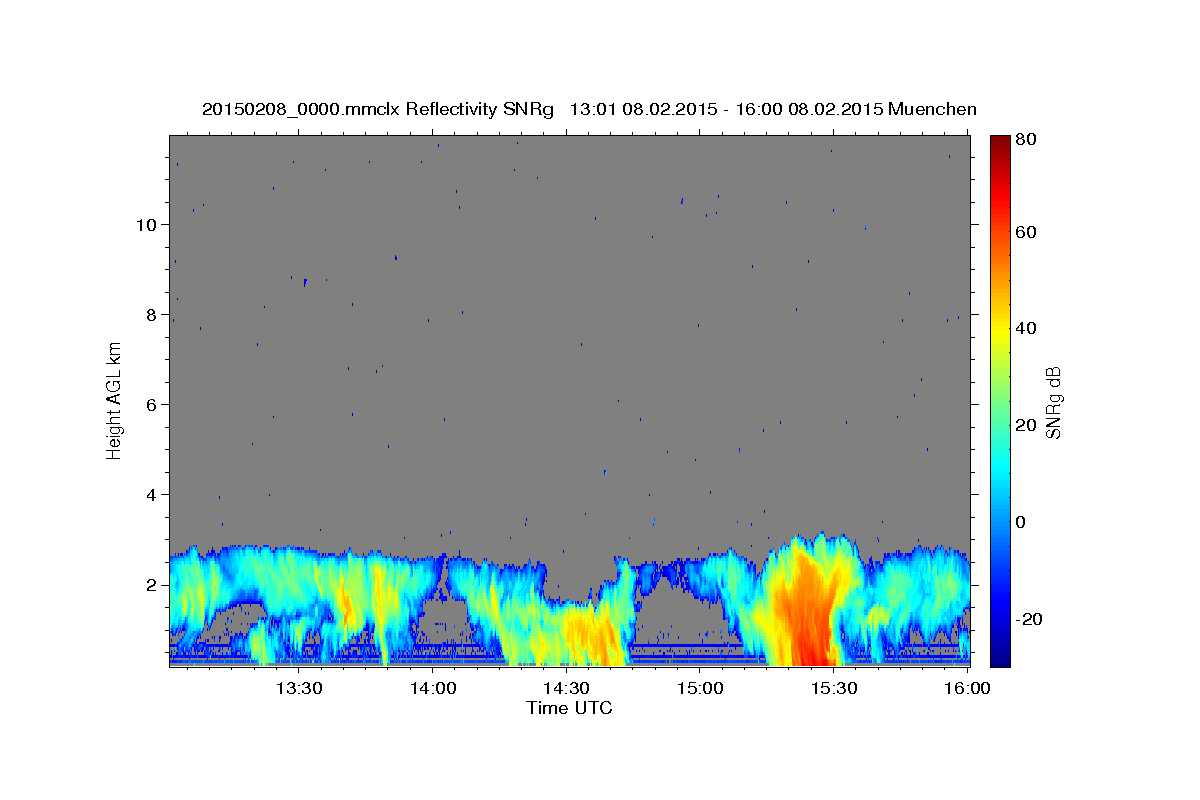This screenshot has height=800, width=1200.
Task: Click the height tick label 4
Action: (152, 495)
